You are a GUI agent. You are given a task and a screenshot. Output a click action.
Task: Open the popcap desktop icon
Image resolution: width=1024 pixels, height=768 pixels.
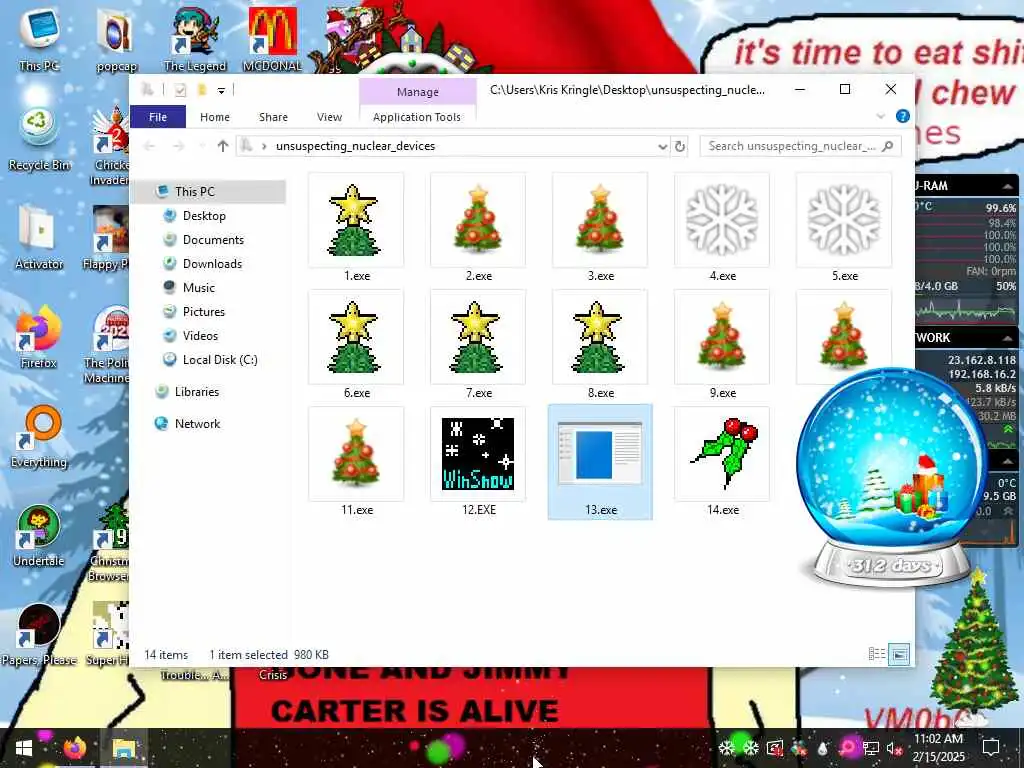[x=116, y=40]
